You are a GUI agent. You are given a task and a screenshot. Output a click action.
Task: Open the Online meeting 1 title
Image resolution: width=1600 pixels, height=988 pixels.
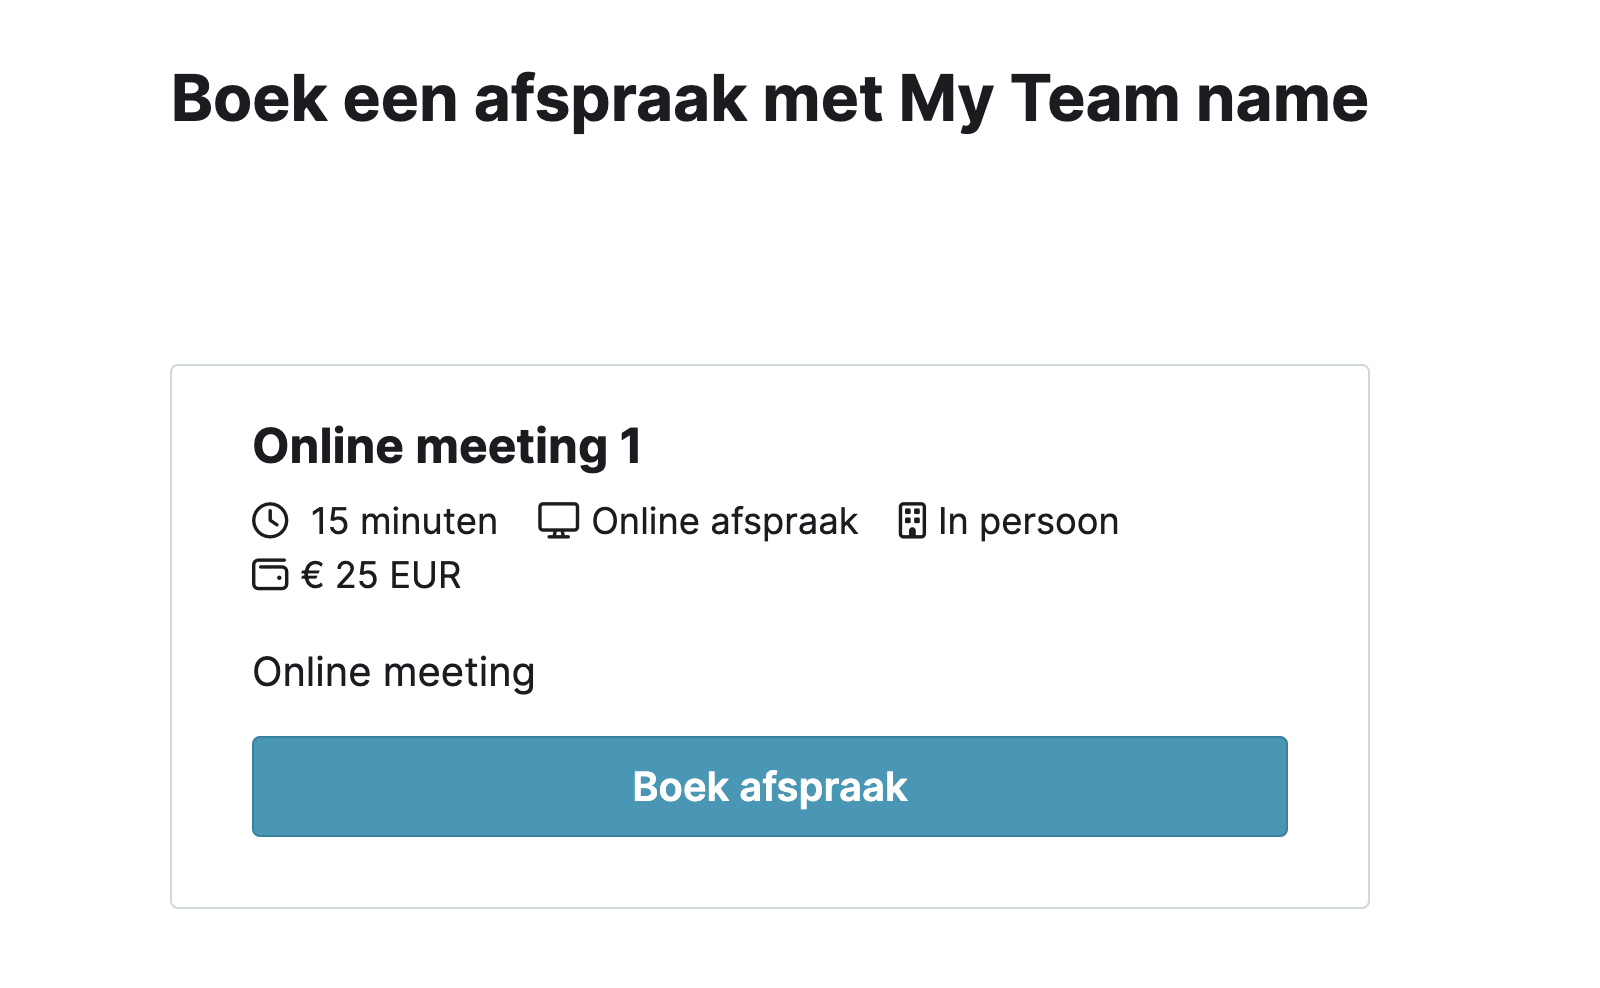tap(447, 446)
